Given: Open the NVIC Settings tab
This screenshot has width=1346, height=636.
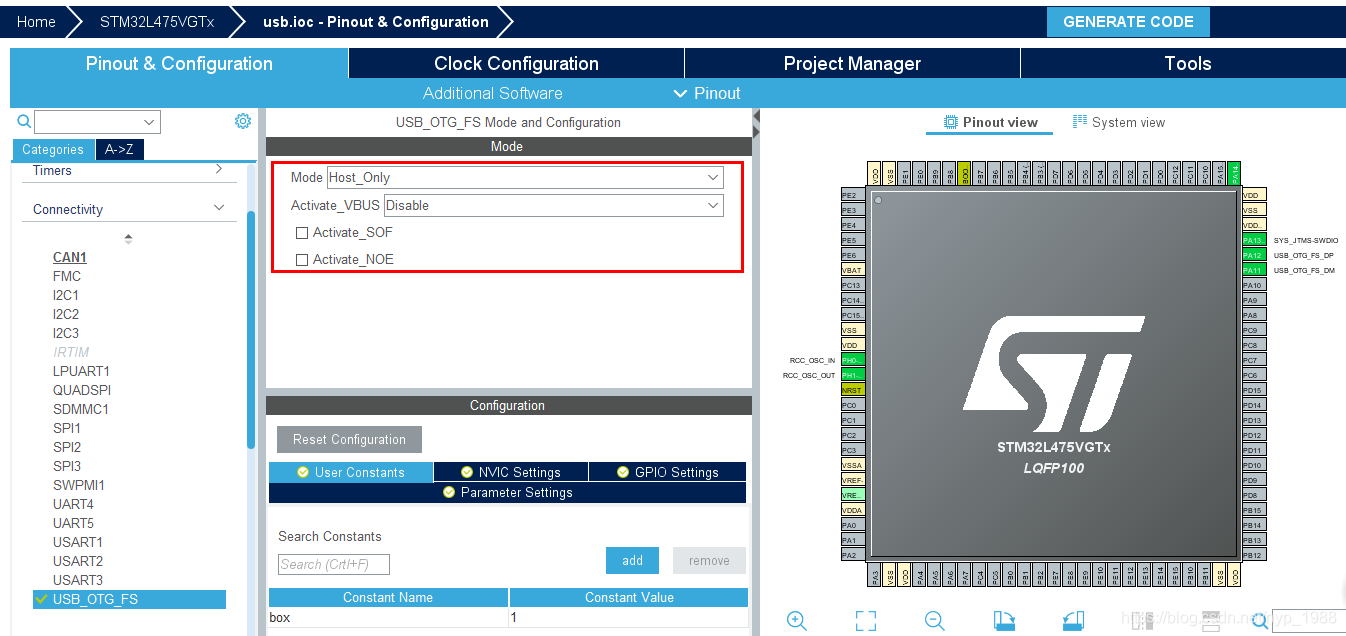Looking at the screenshot, I should point(511,472).
